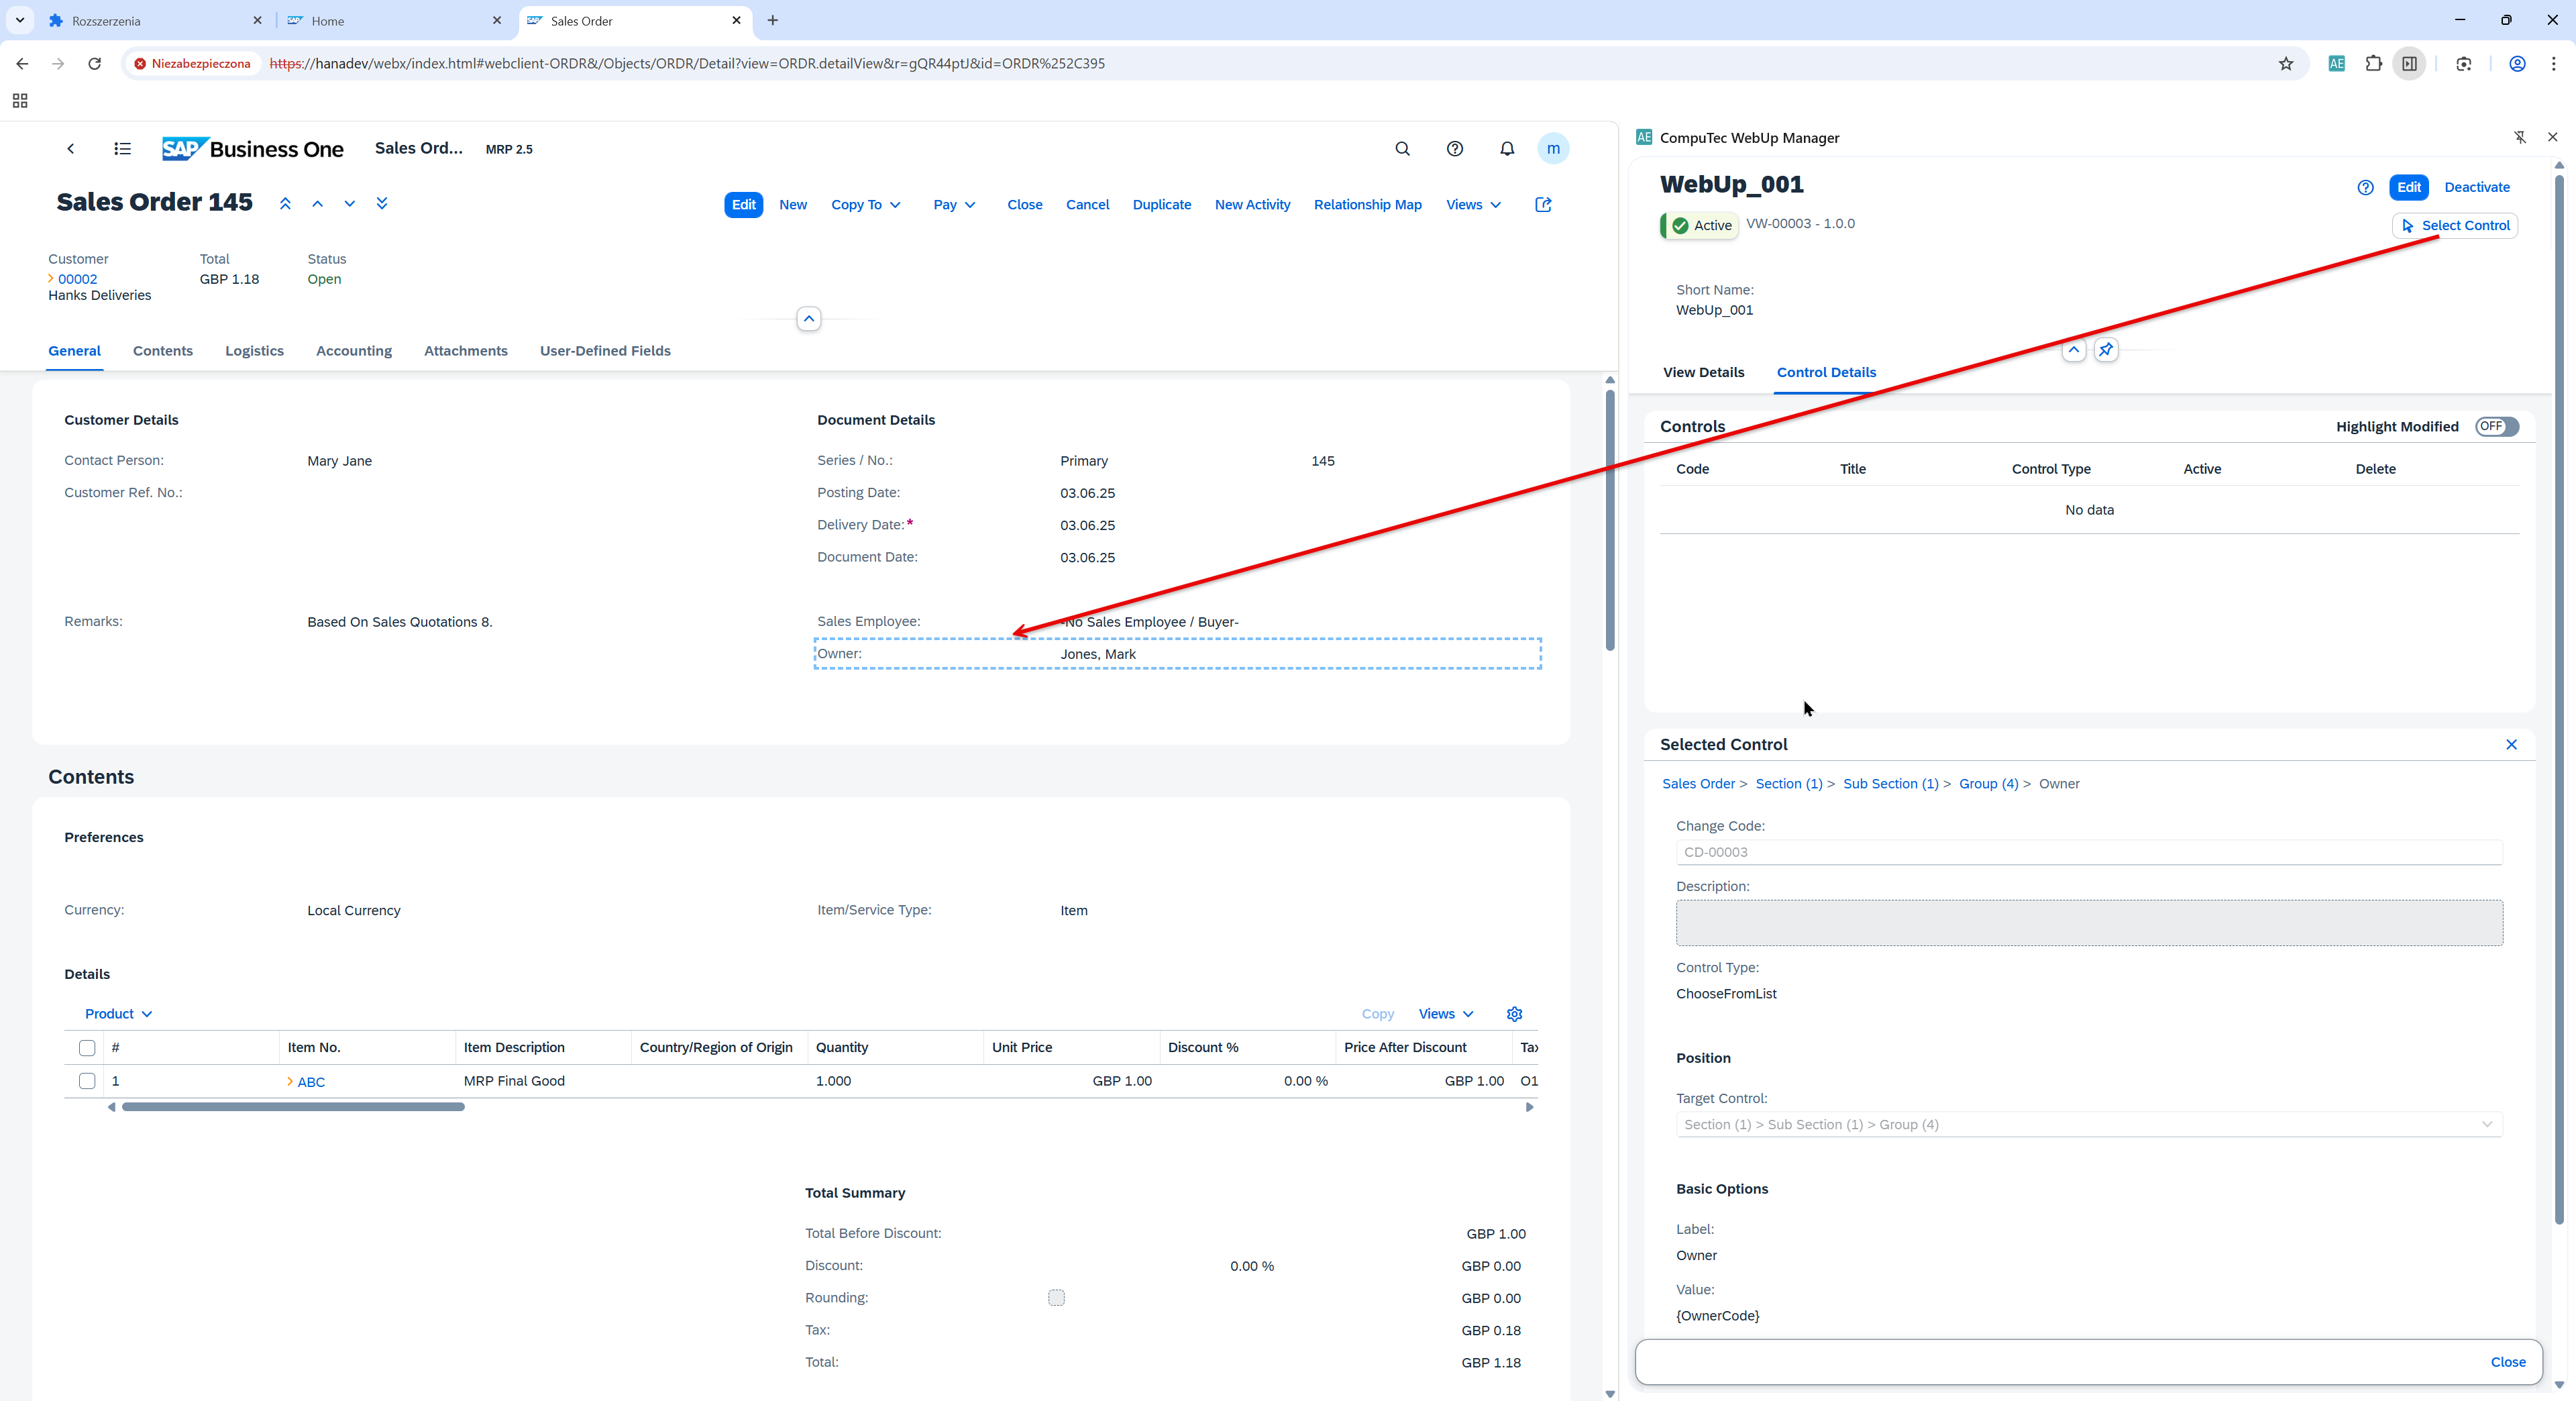This screenshot has height=1401, width=2576.
Task: Click the share/export icon near Views
Action: coord(1543,205)
